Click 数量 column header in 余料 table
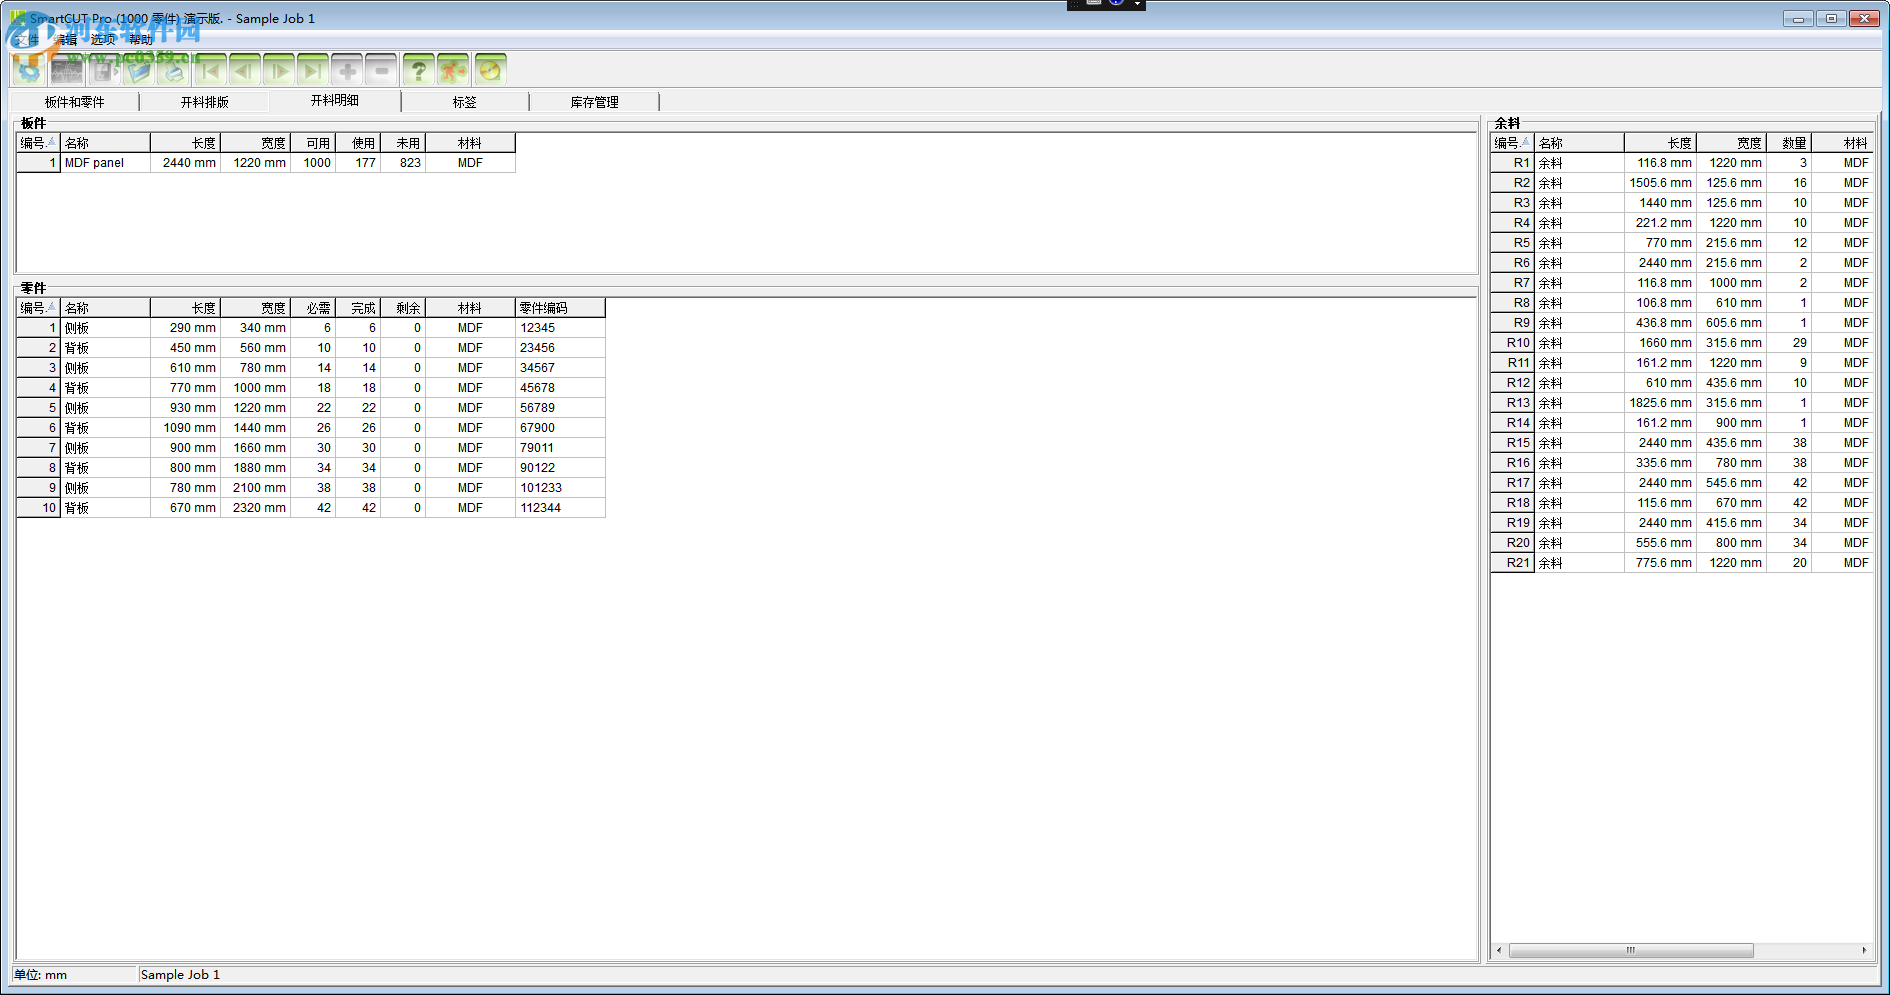The height and width of the screenshot is (995, 1890). [x=1789, y=143]
